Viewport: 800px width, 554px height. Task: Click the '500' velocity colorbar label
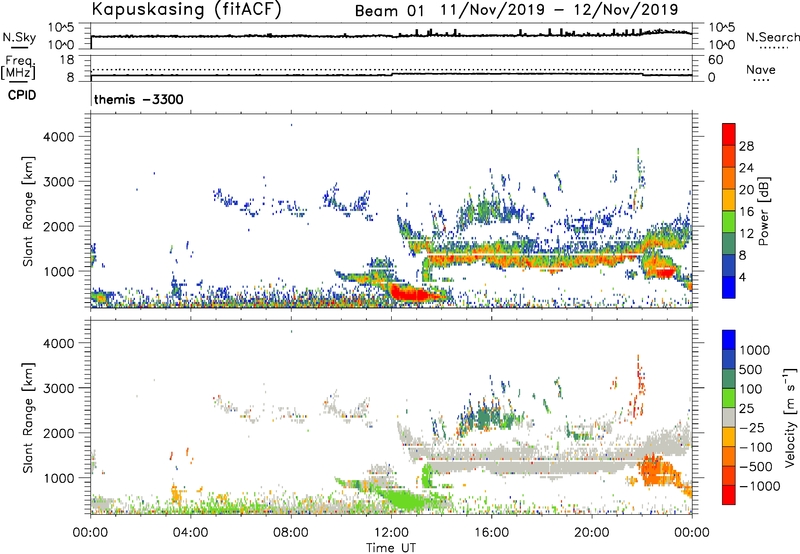click(x=751, y=370)
